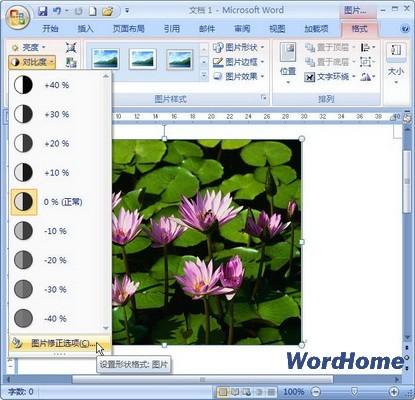Screen dimensions: 415x400
Task: Open the 亮度 brightness dropdown
Action: (29, 48)
